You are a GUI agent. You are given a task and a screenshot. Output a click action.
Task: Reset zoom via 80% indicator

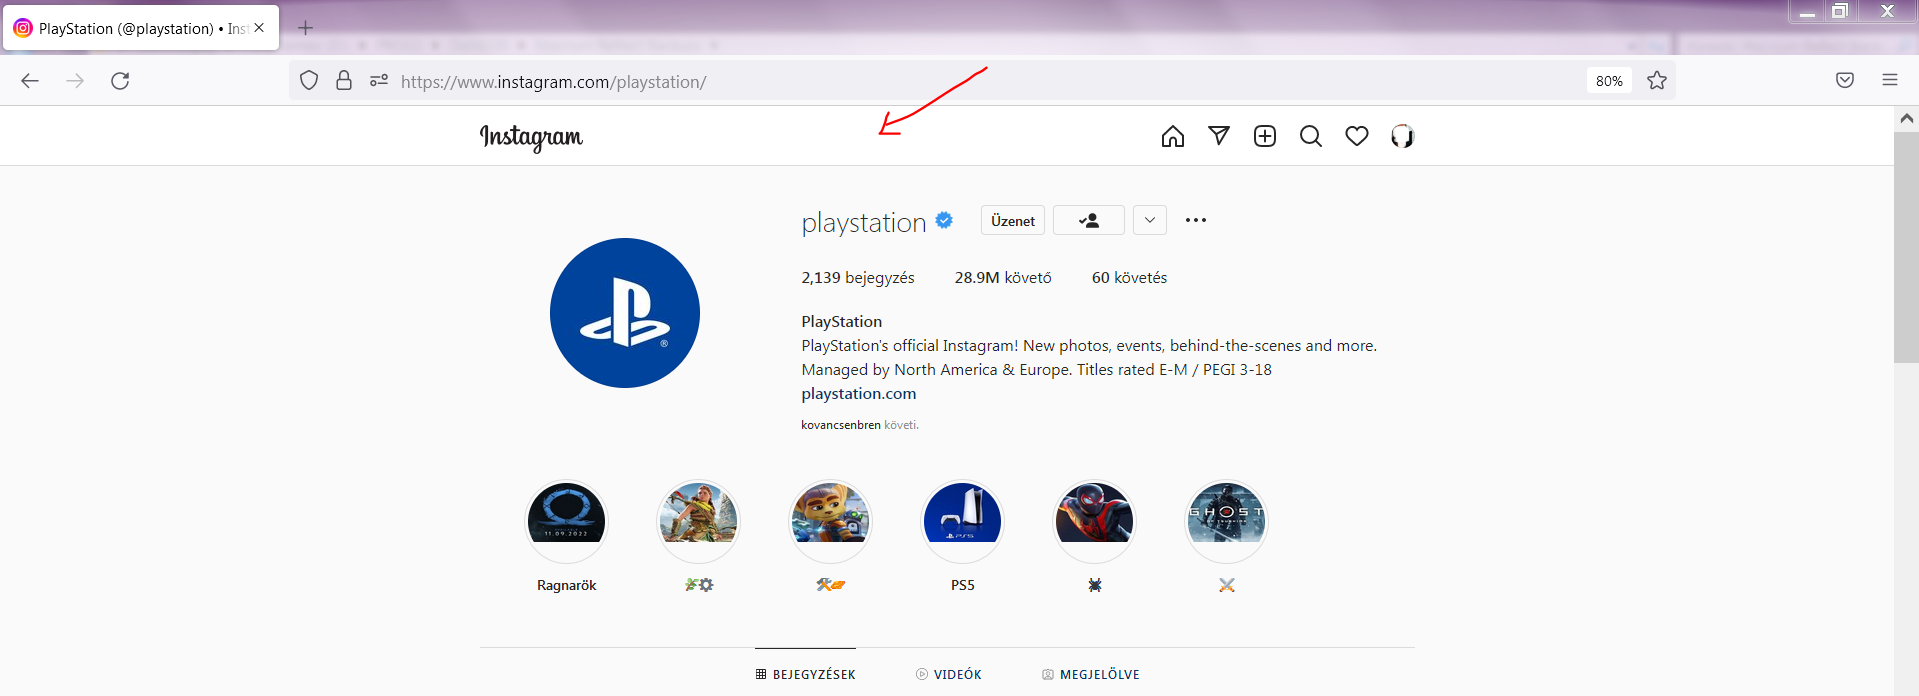tap(1609, 81)
